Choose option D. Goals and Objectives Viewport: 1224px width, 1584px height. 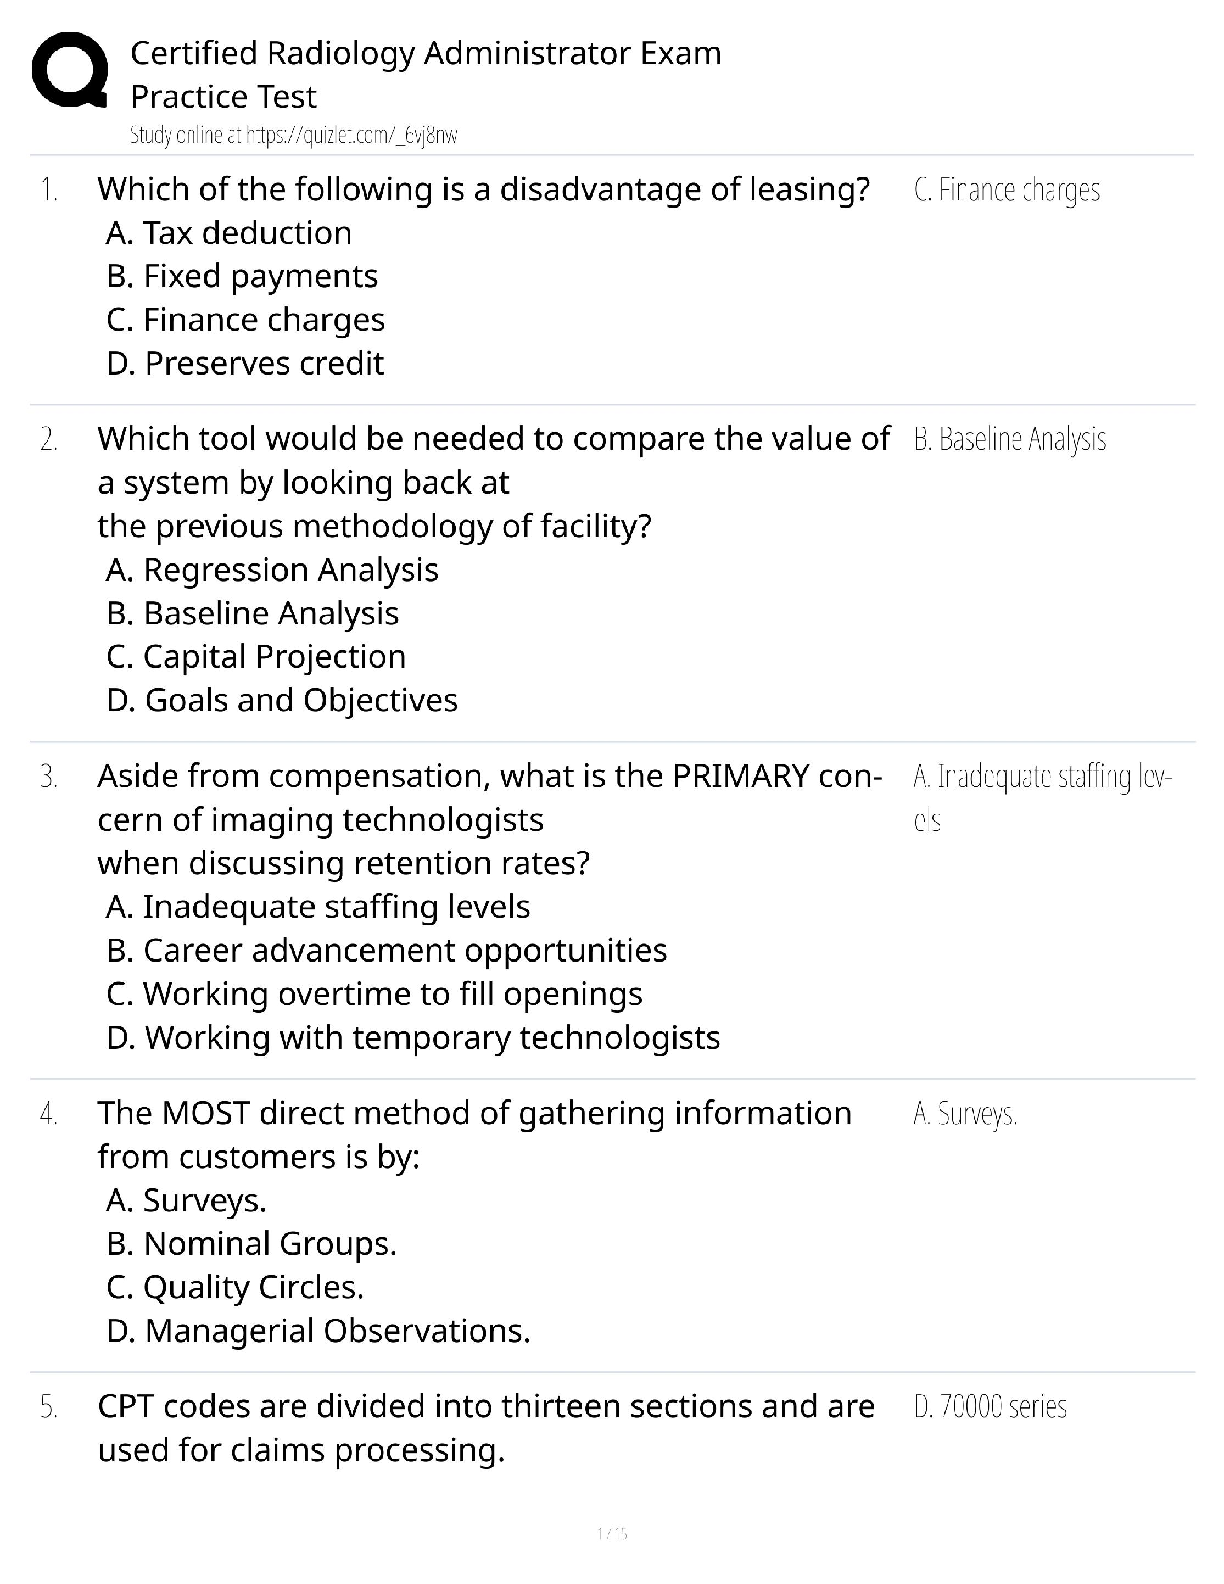[x=282, y=700]
